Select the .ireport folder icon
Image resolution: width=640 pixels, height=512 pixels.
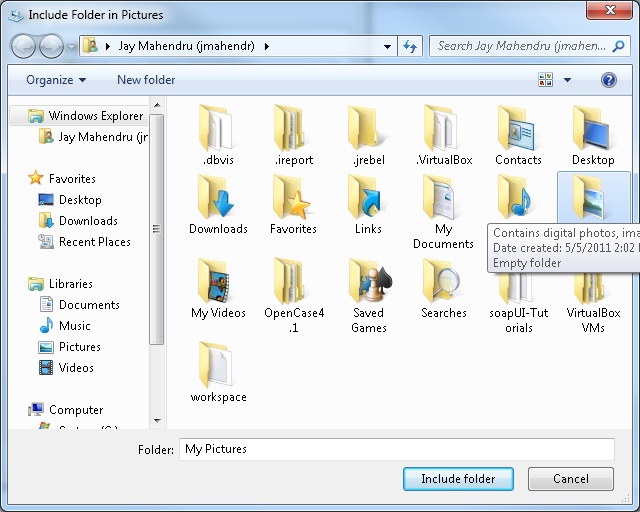pyautogui.click(x=289, y=128)
